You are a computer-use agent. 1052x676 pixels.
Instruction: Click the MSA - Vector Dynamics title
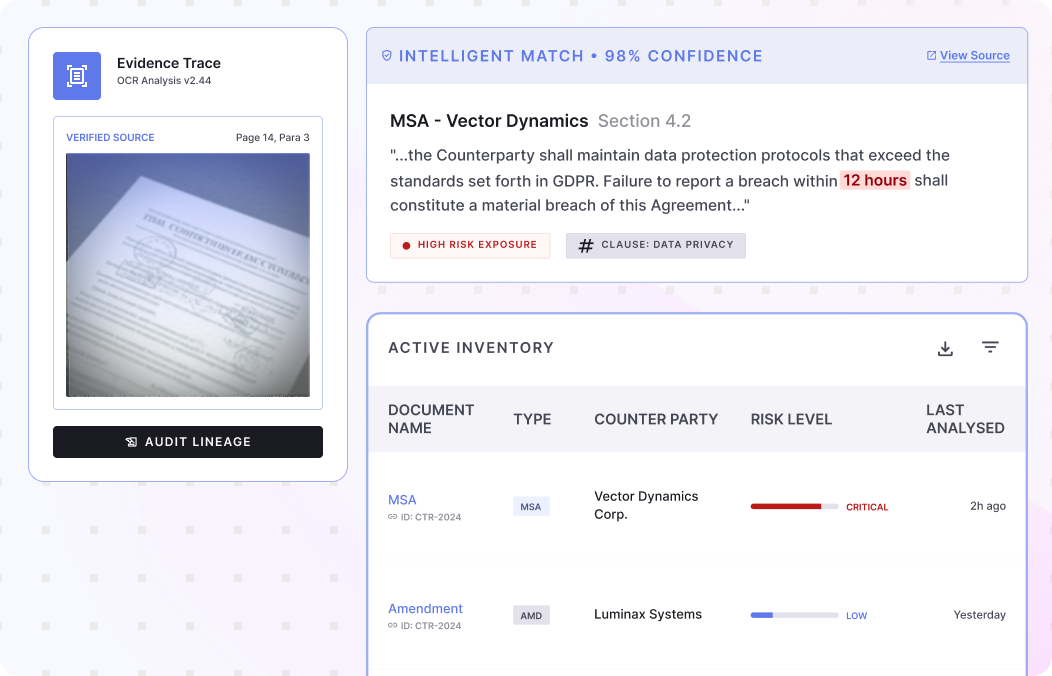488,121
